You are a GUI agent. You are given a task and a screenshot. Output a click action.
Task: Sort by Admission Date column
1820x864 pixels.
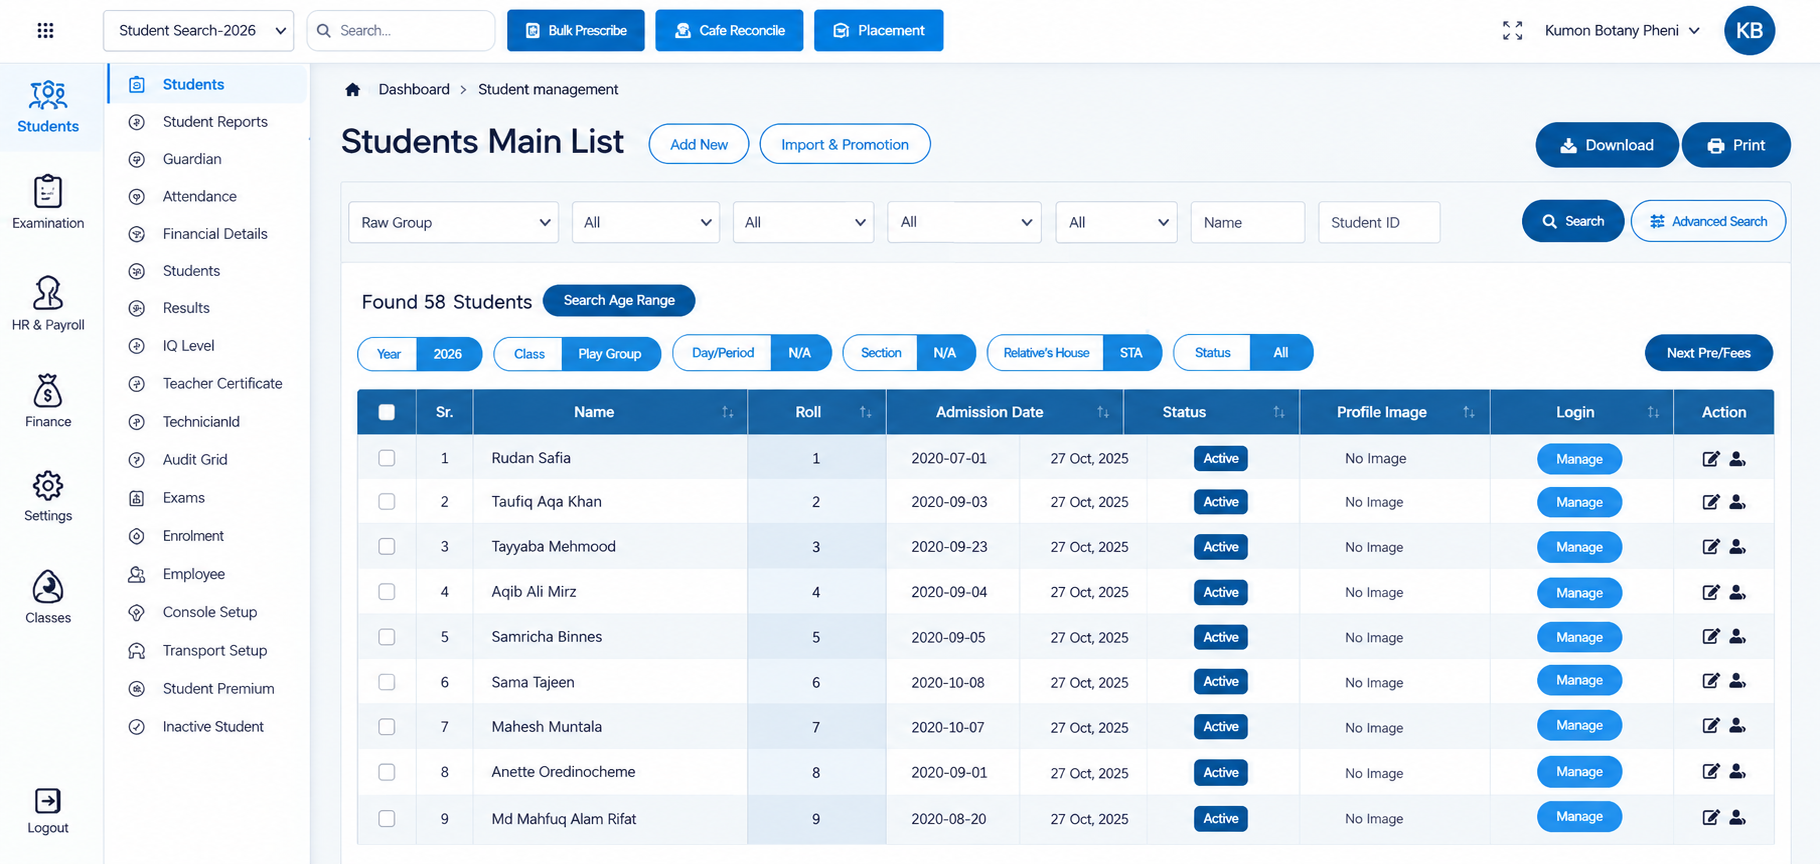point(1102,412)
